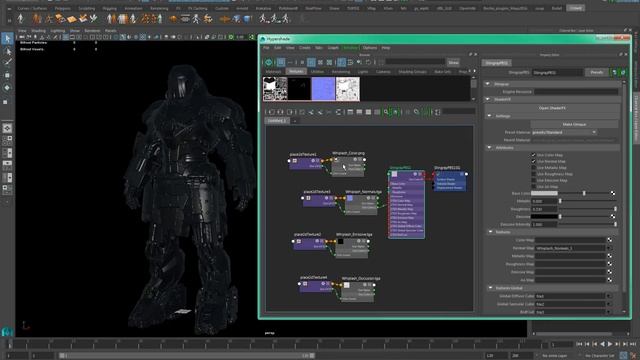Open the Graph menu in Hypershade
Viewport: 640px width, 360px height.
coord(333,48)
